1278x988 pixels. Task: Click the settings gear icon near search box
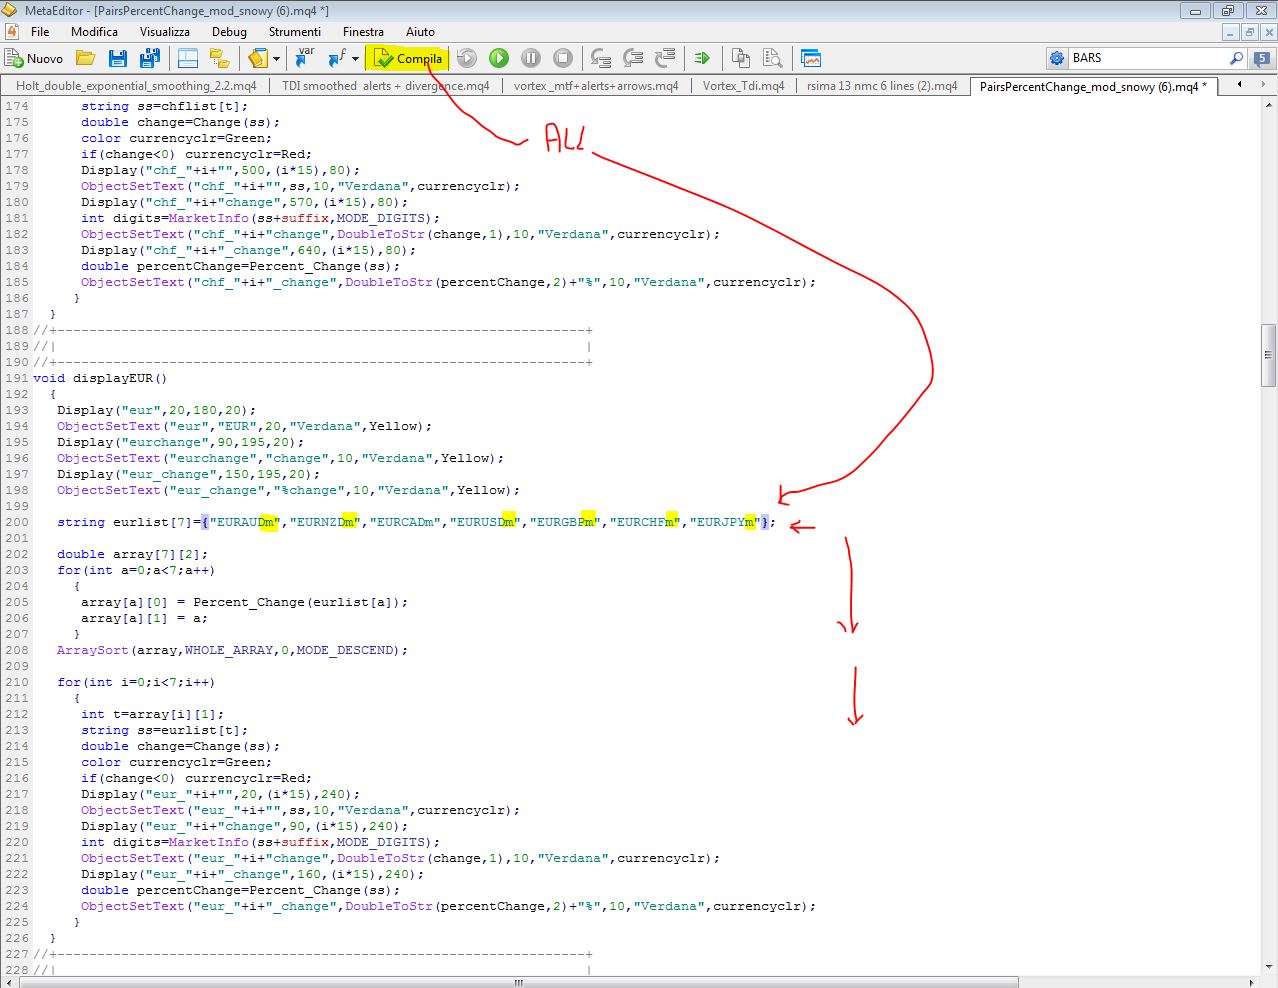point(1057,58)
